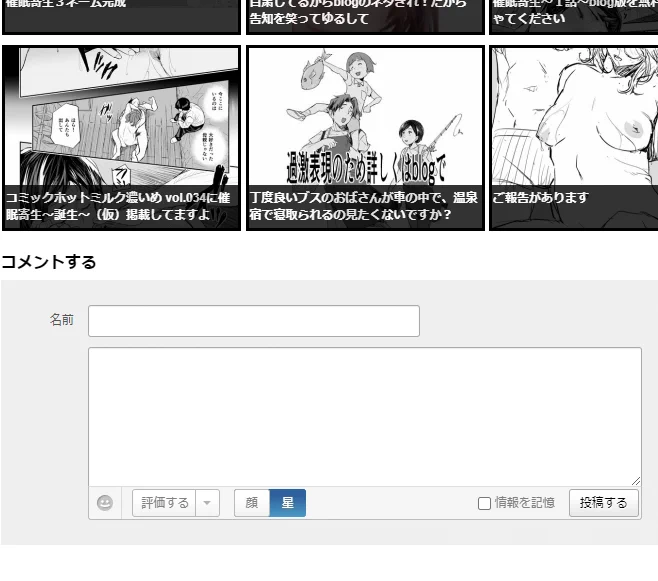This screenshot has width=658, height=581.
Task: Open the コミックホットミルク濃いめ vol.034に催 title link
Action: click(x=118, y=206)
